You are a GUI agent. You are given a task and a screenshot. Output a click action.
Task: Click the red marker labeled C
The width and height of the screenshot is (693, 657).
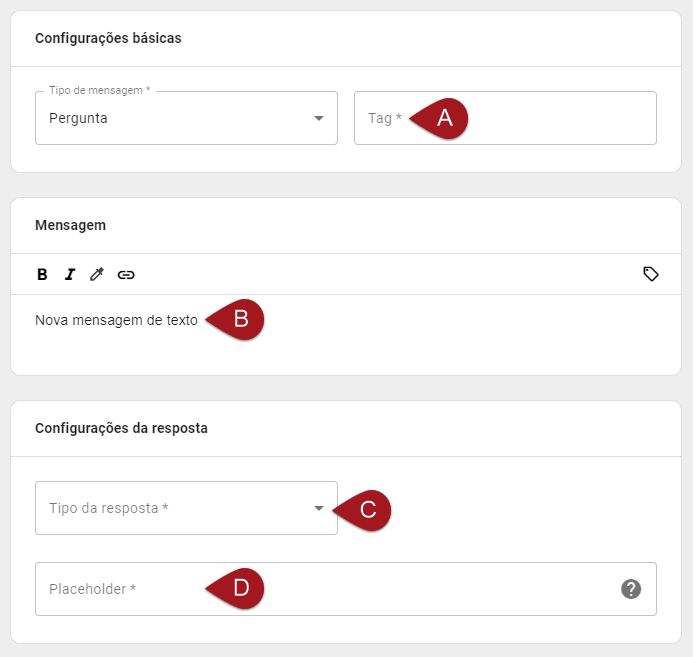pyautogui.click(x=364, y=509)
